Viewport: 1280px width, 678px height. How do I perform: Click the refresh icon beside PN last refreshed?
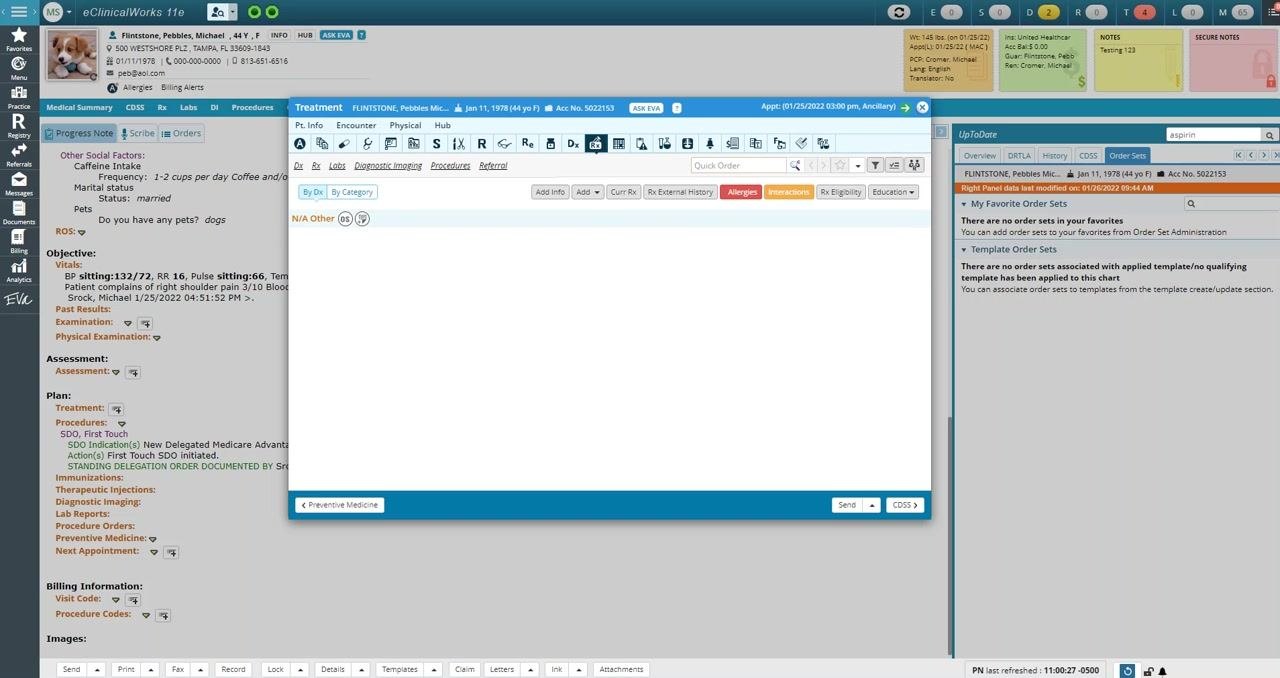pyautogui.click(x=1127, y=670)
